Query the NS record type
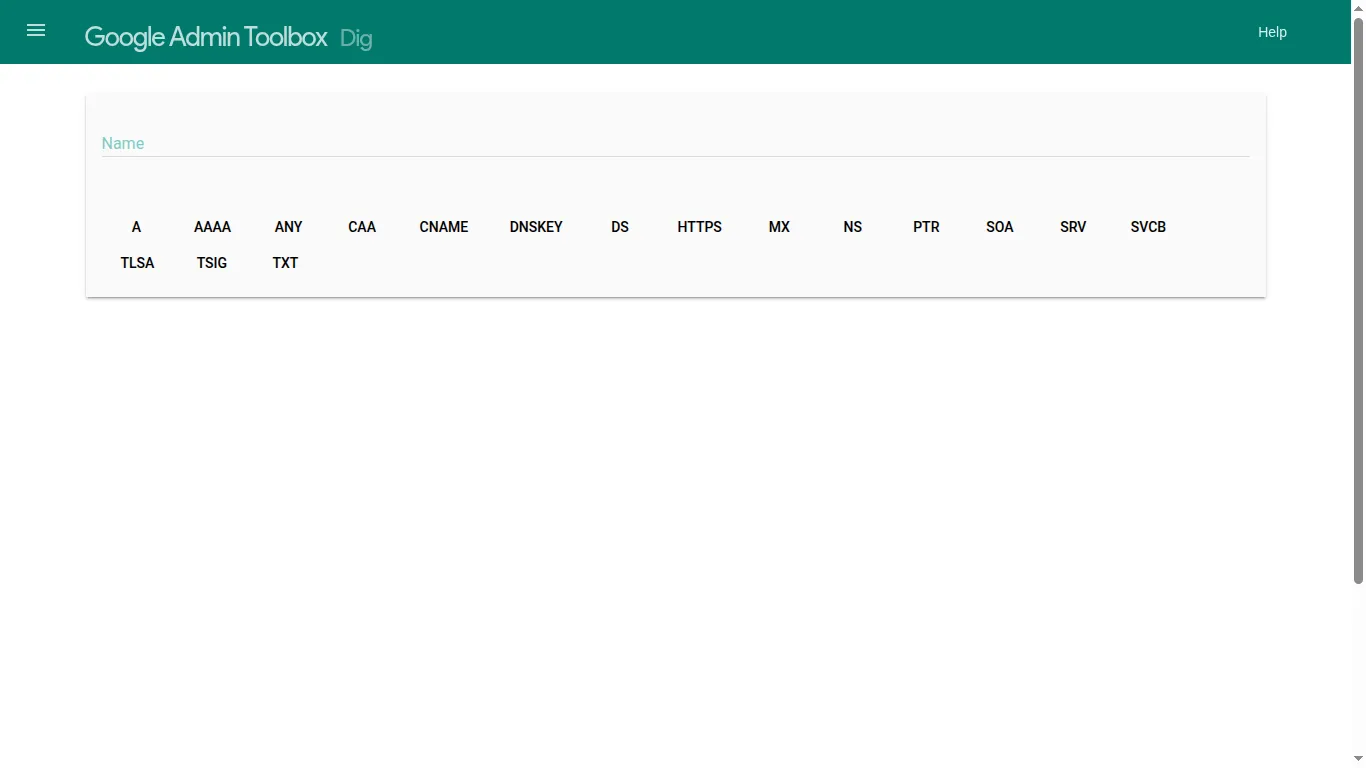The image size is (1366, 768). (x=852, y=227)
